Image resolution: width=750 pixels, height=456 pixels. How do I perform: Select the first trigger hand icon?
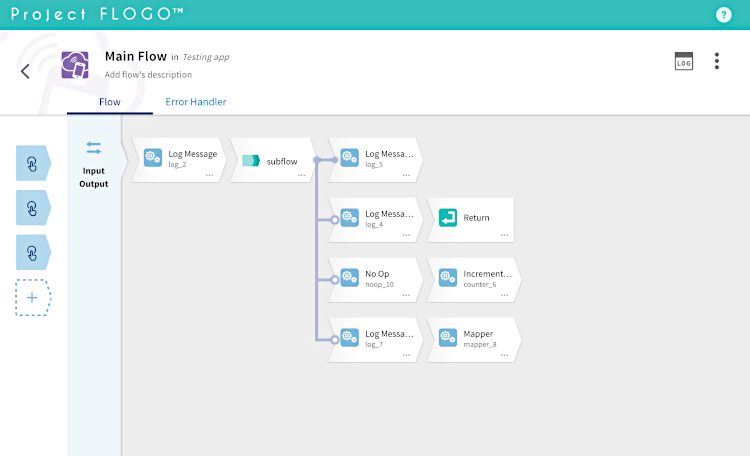click(33, 163)
